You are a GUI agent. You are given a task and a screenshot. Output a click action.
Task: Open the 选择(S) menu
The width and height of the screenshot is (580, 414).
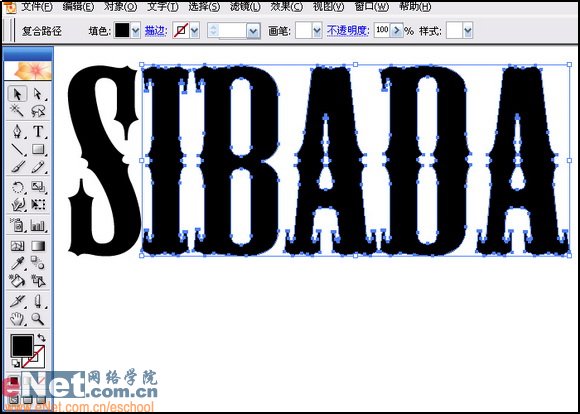click(204, 7)
